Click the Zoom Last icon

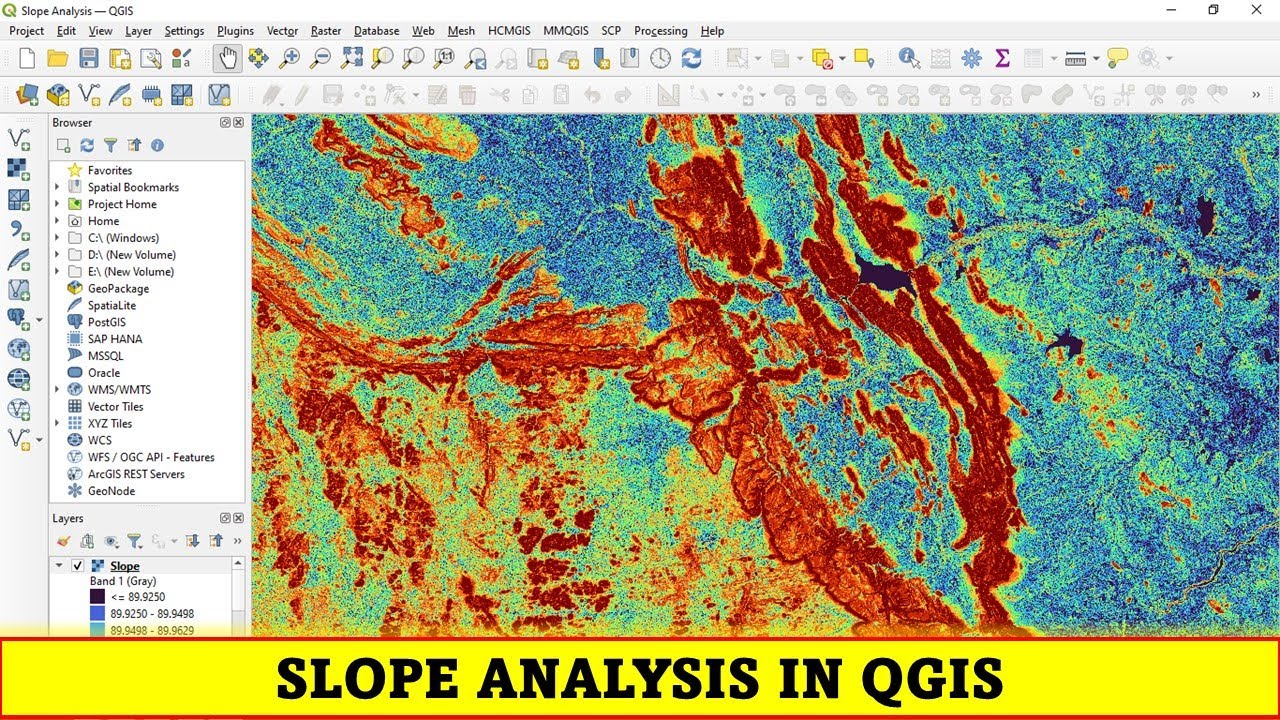pos(475,58)
